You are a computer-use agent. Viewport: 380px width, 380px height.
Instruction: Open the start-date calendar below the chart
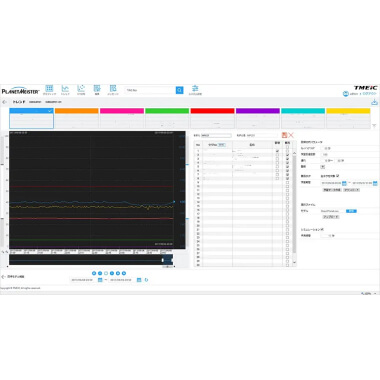point(100,280)
